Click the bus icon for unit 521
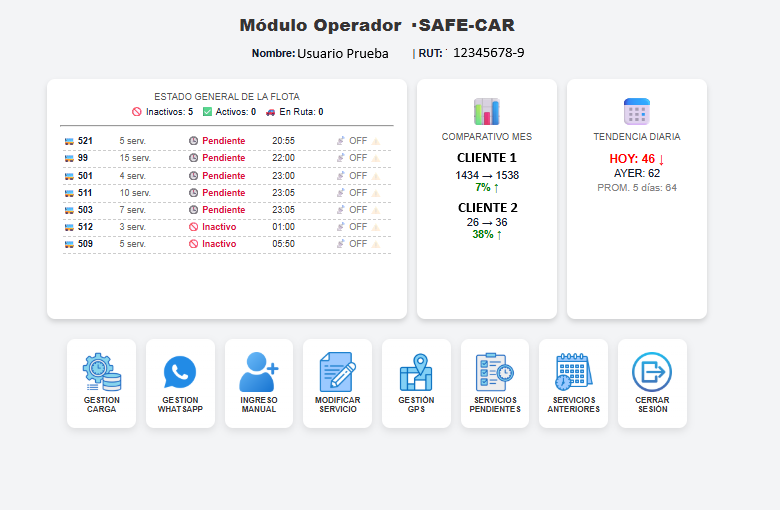The height and width of the screenshot is (510, 780). click(69, 141)
